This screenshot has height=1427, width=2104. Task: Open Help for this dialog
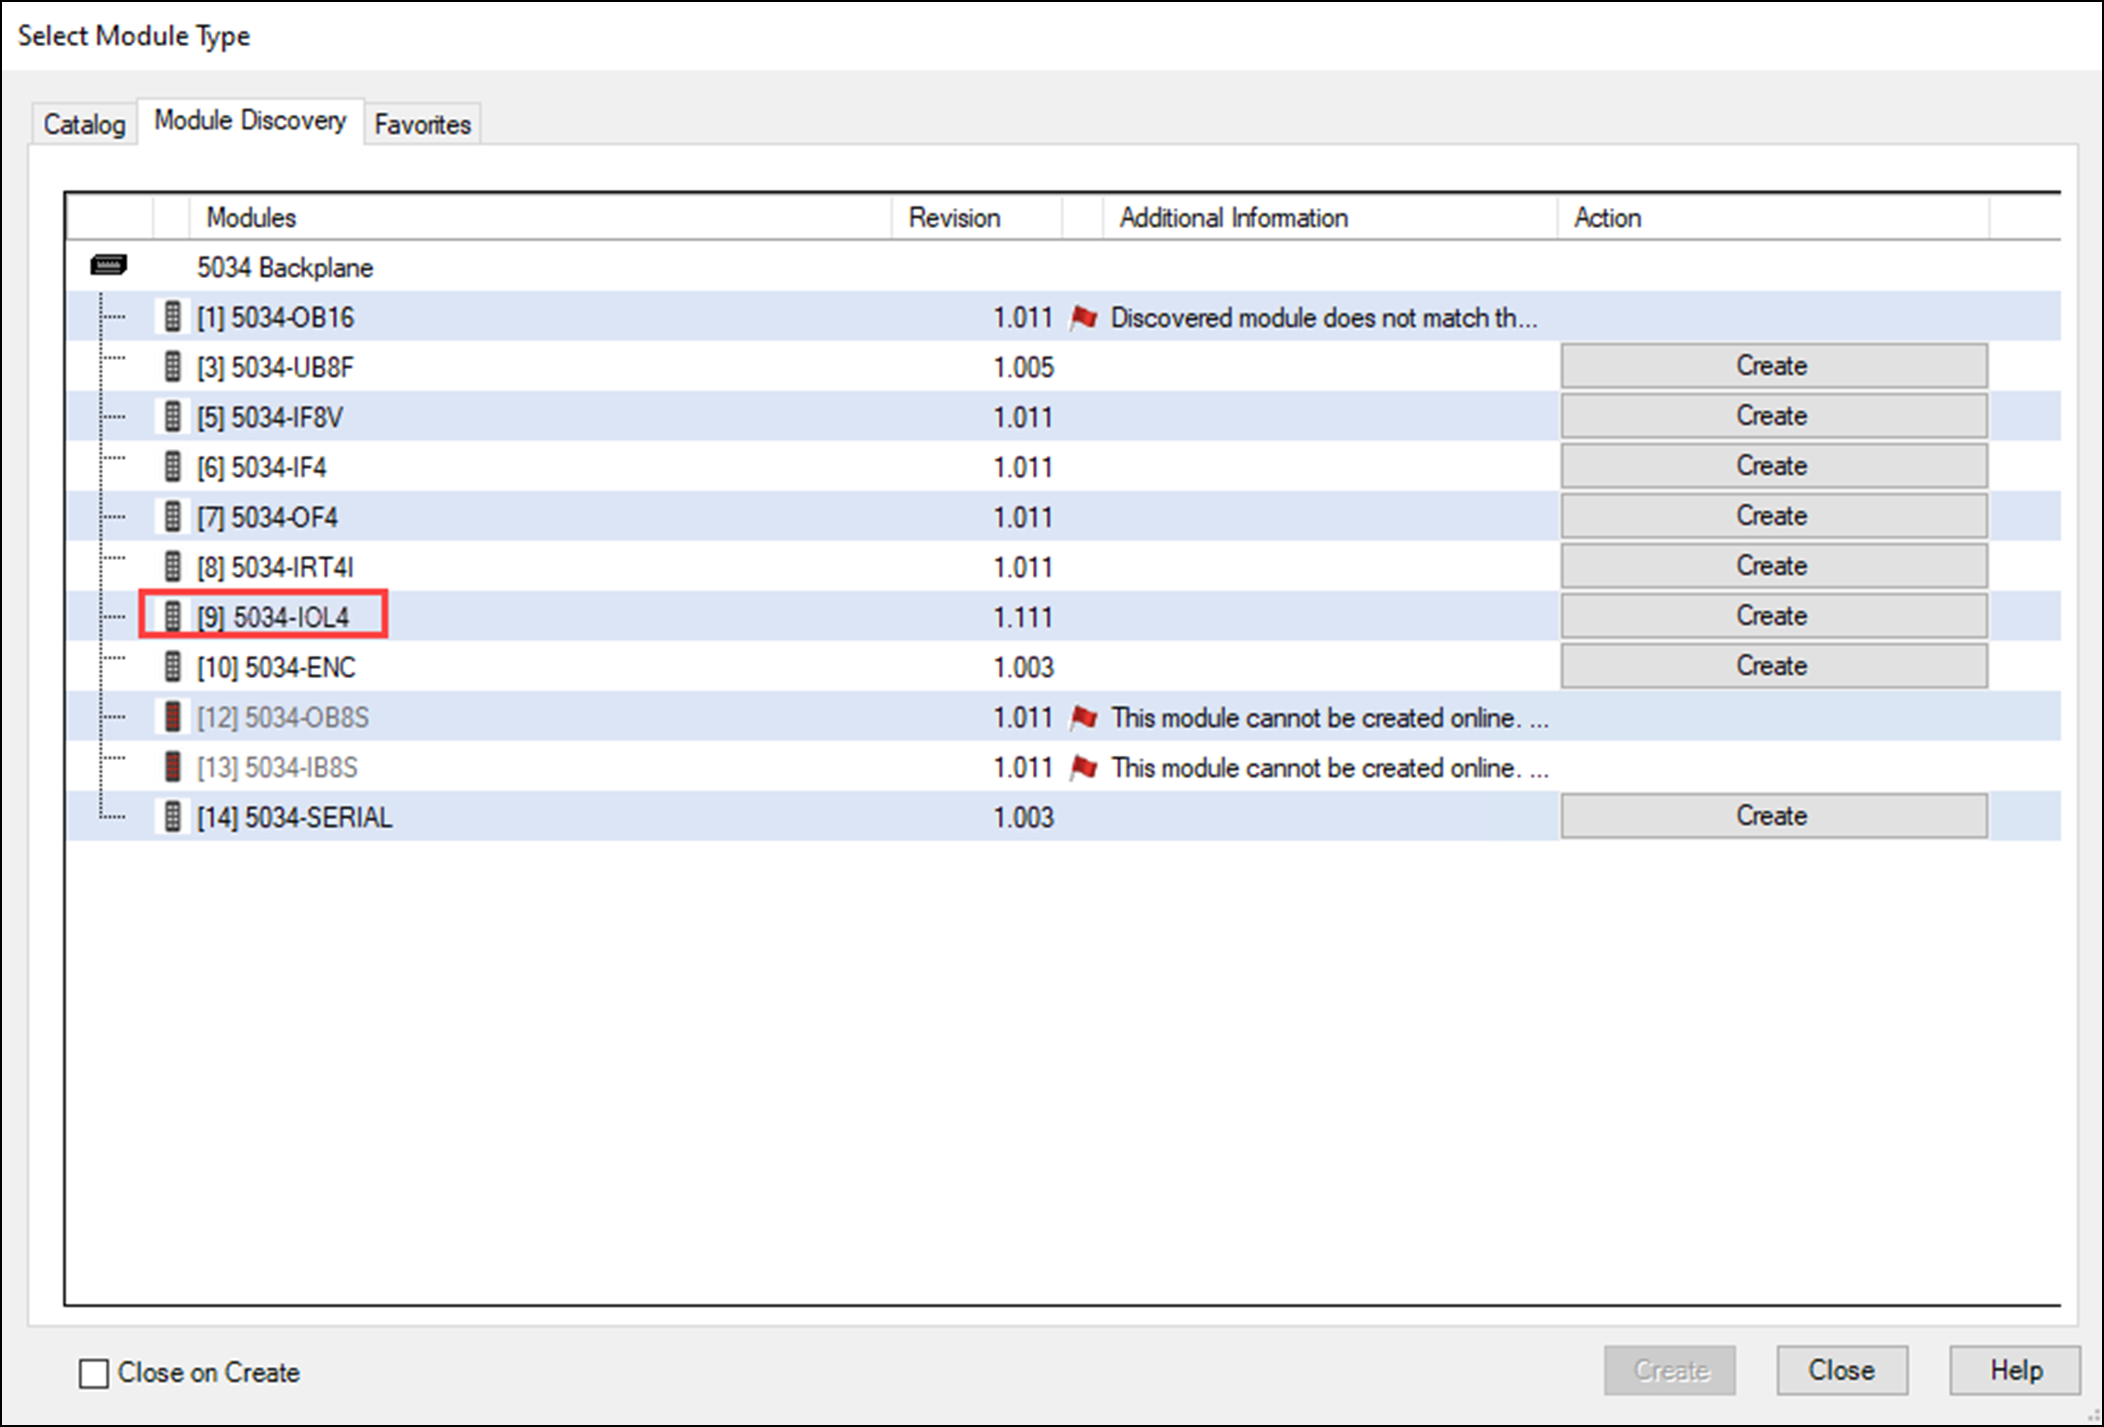(x=2015, y=1370)
